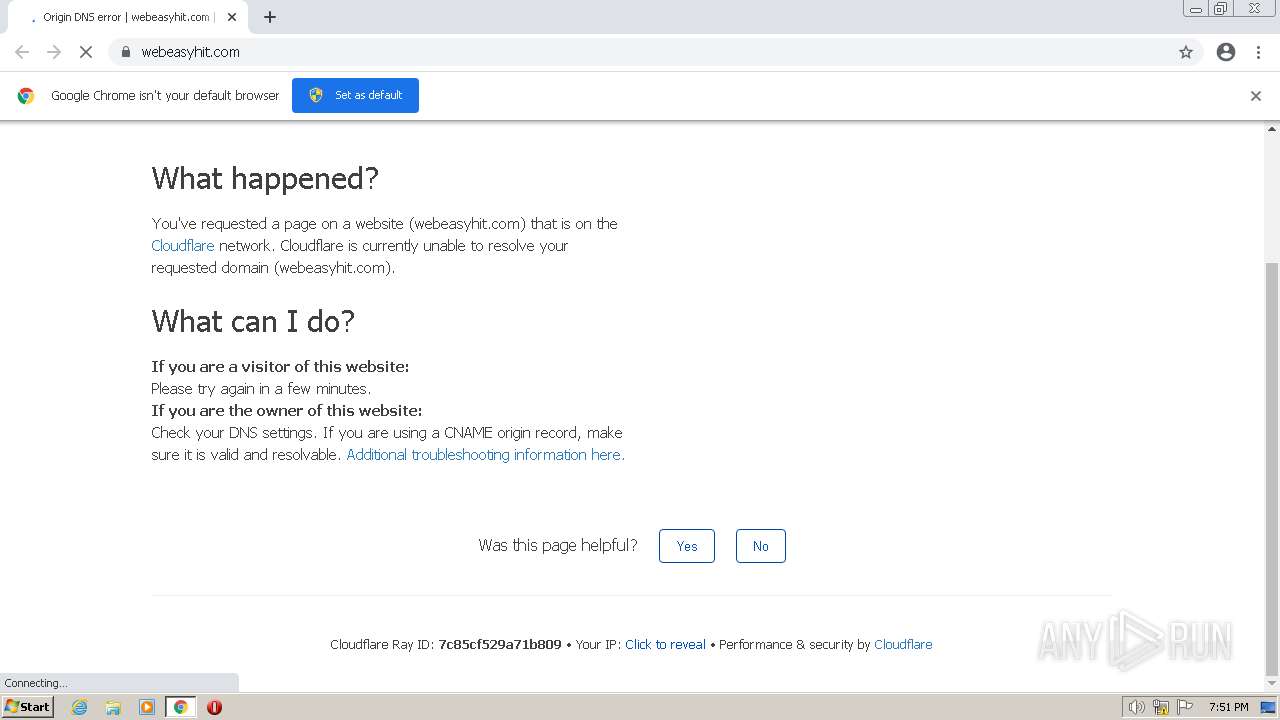The height and width of the screenshot is (720, 1280).
Task: Click Show desktop button in tray
Action: tap(1269, 707)
